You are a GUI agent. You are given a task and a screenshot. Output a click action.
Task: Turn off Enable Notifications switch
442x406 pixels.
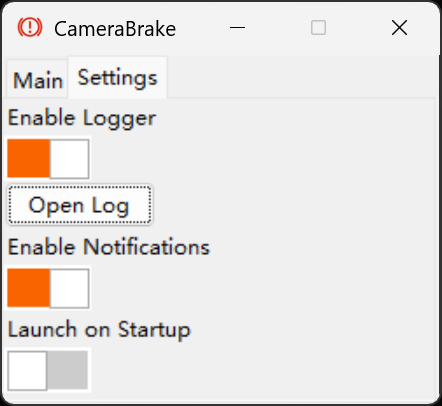tap(48, 288)
